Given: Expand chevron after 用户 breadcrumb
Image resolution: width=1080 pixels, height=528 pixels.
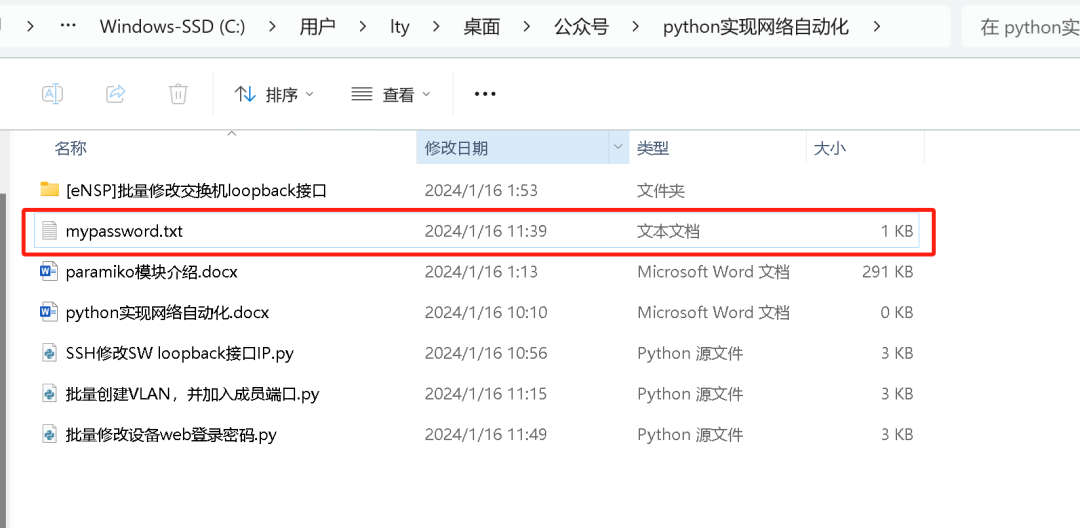Looking at the screenshot, I should [362, 27].
